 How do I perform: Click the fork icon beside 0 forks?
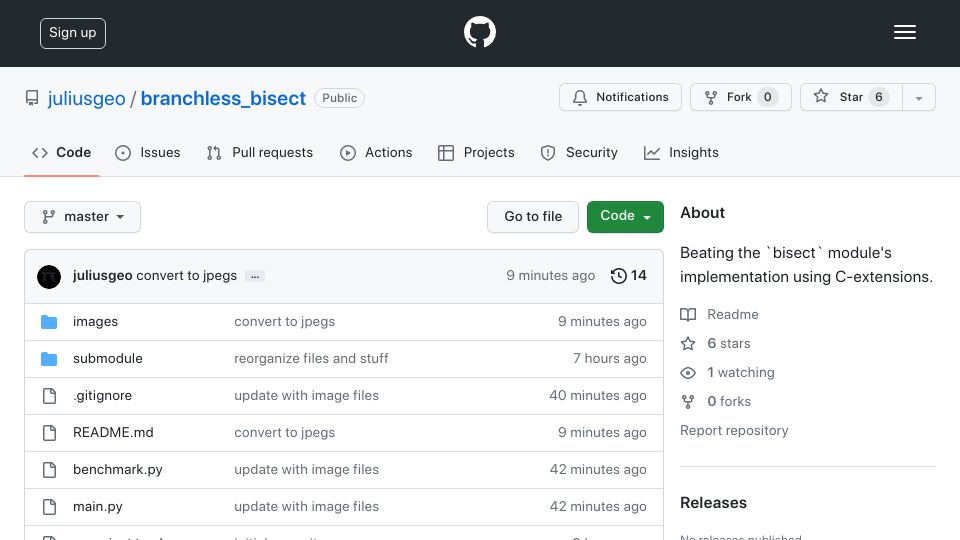pos(688,402)
